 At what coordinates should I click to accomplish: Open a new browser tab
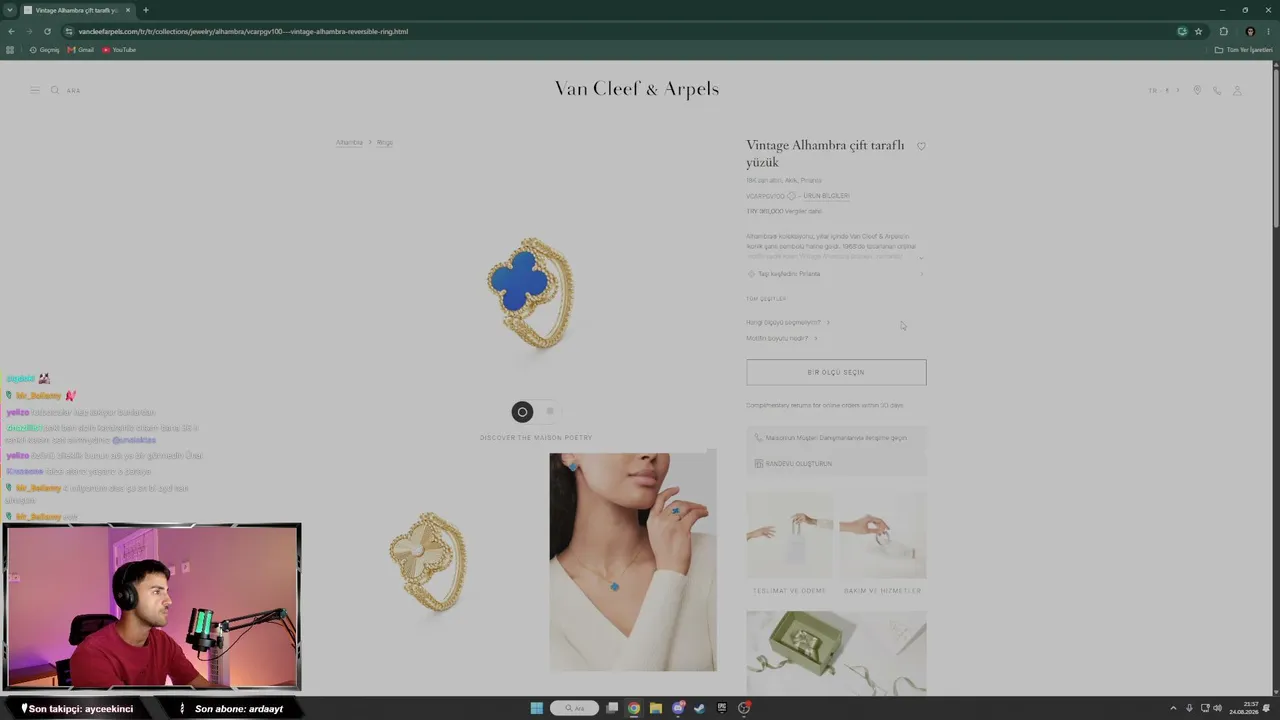point(145,10)
